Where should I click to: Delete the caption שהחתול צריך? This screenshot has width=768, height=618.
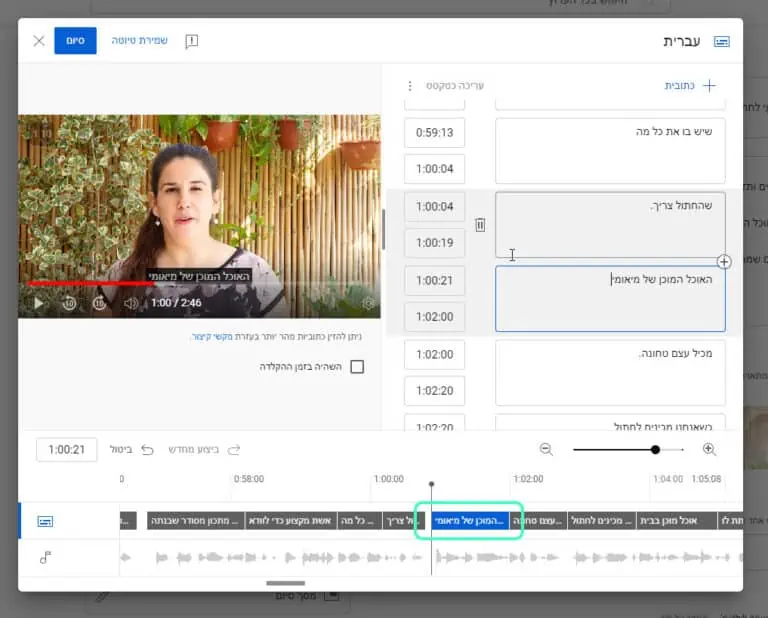pyautogui.click(x=480, y=225)
